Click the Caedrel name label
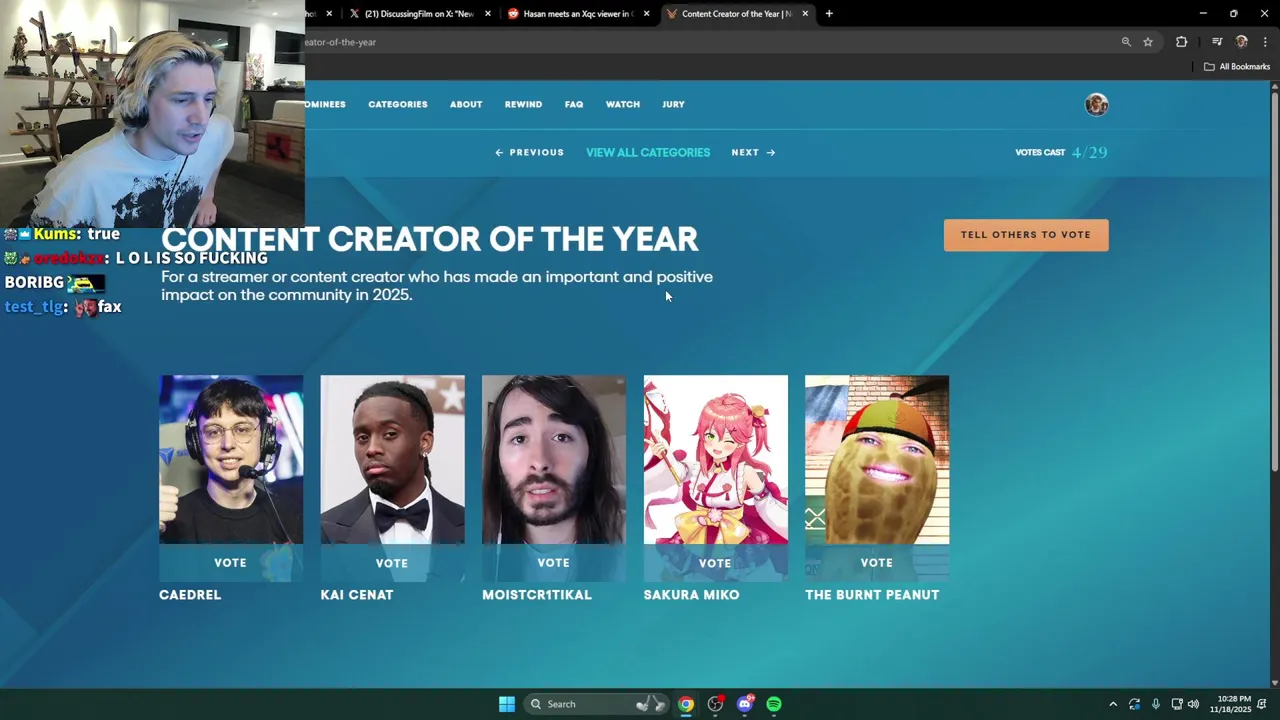This screenshot has height=720, width=1280. pos(190,595)
